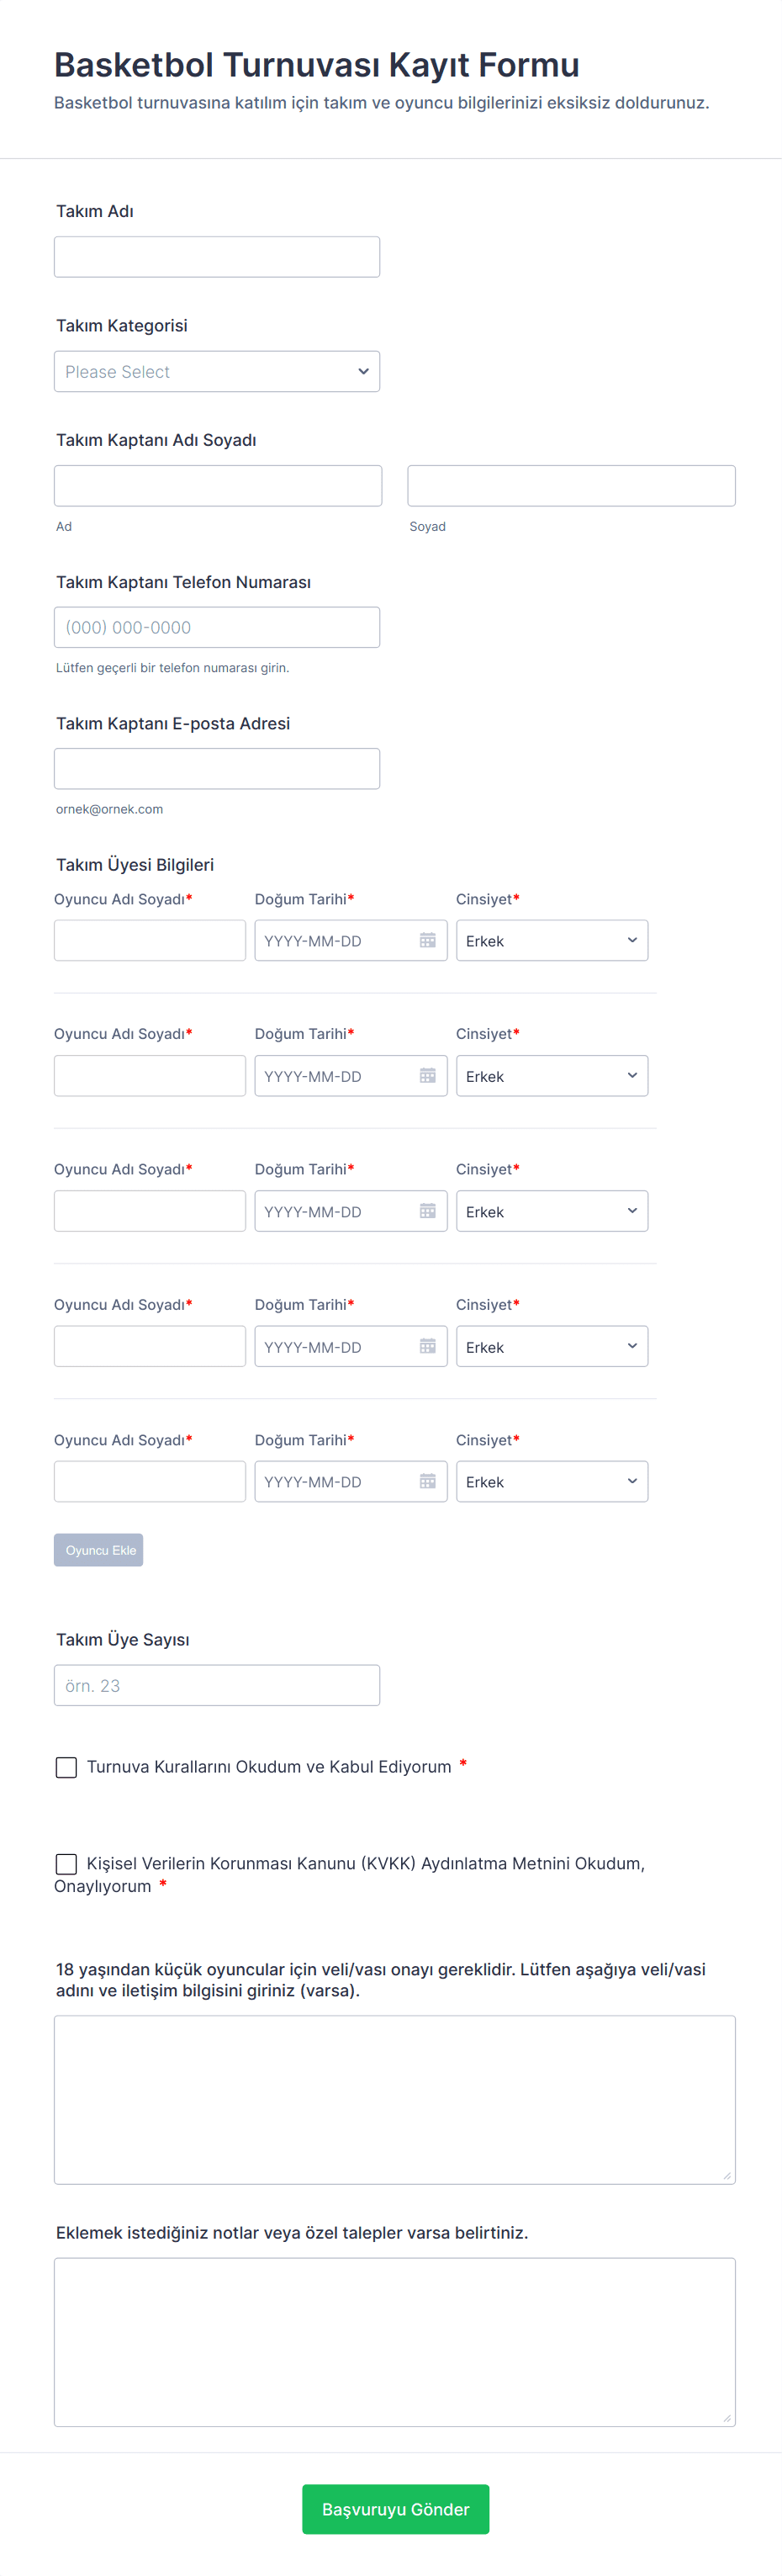Click calendar icon in fourth player row
Screen dimensions: 782x2576
427,1346
